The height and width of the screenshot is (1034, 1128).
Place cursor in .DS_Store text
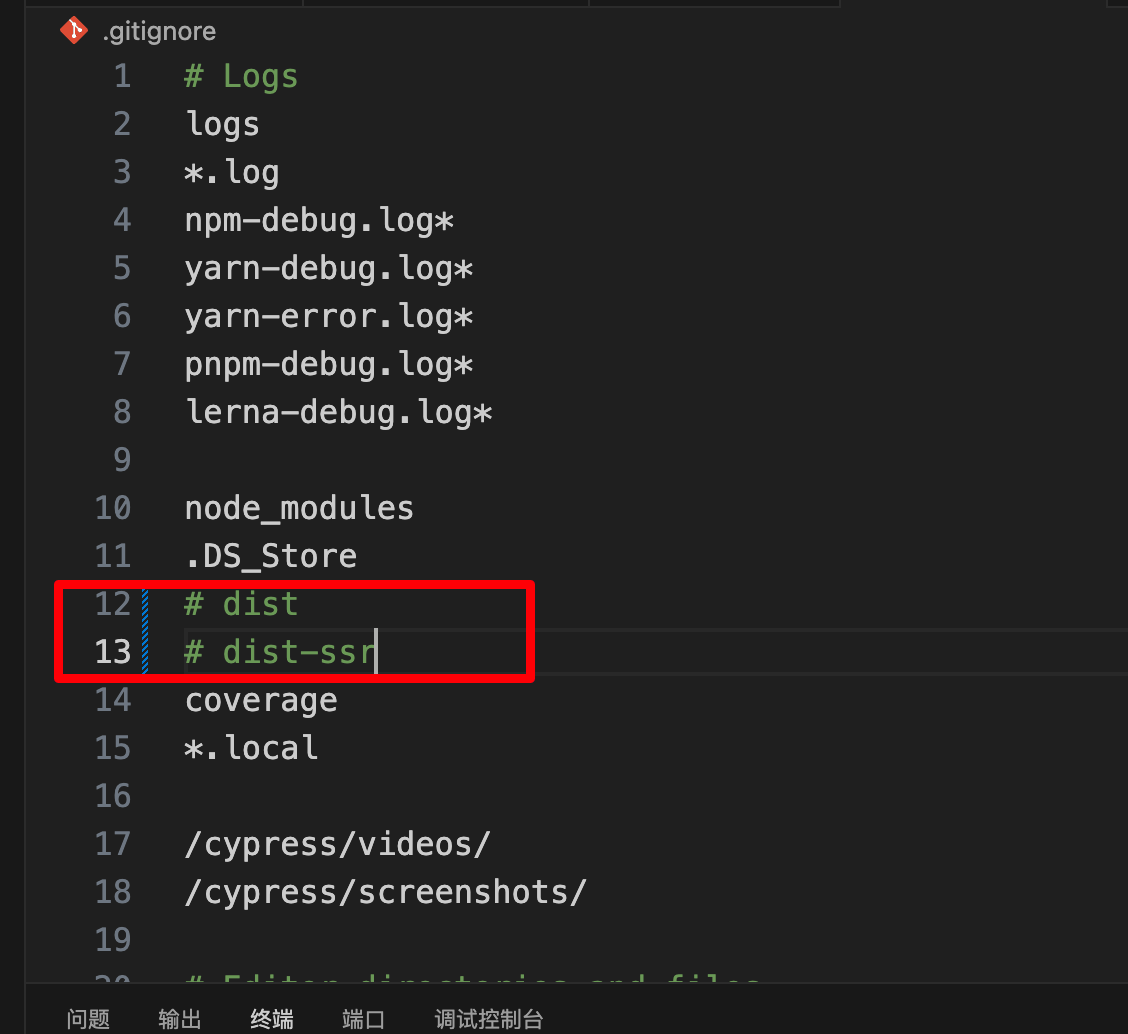(271, 556)
